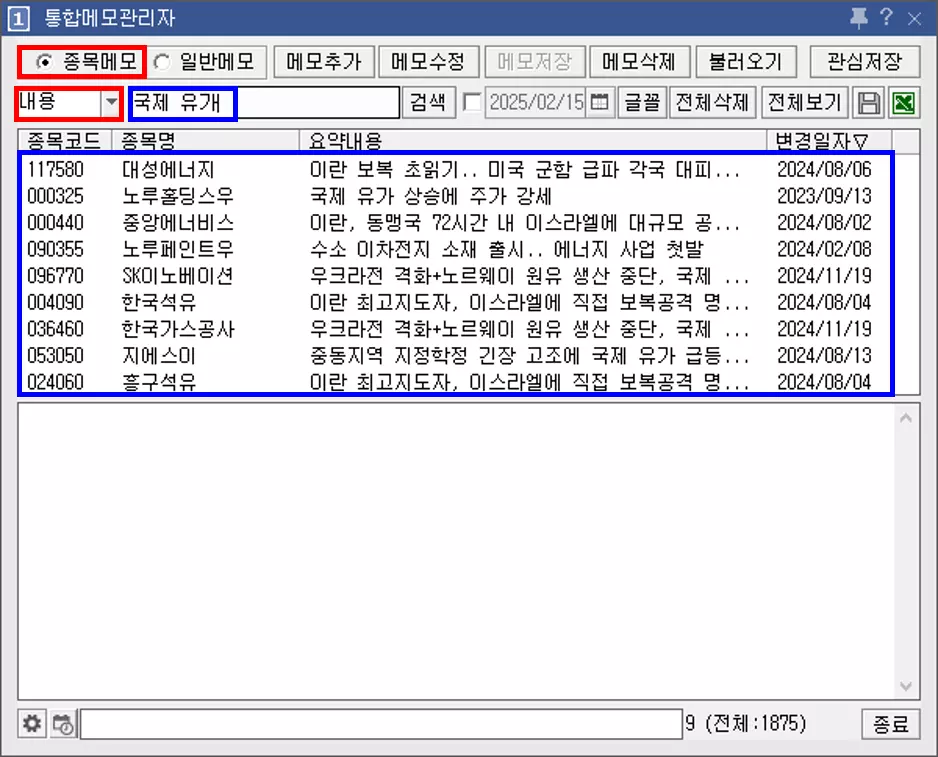Screen dimensions: 938x757
Task: Click summary starting '중동지역 지정학정 긴장'
Action: 529,355
